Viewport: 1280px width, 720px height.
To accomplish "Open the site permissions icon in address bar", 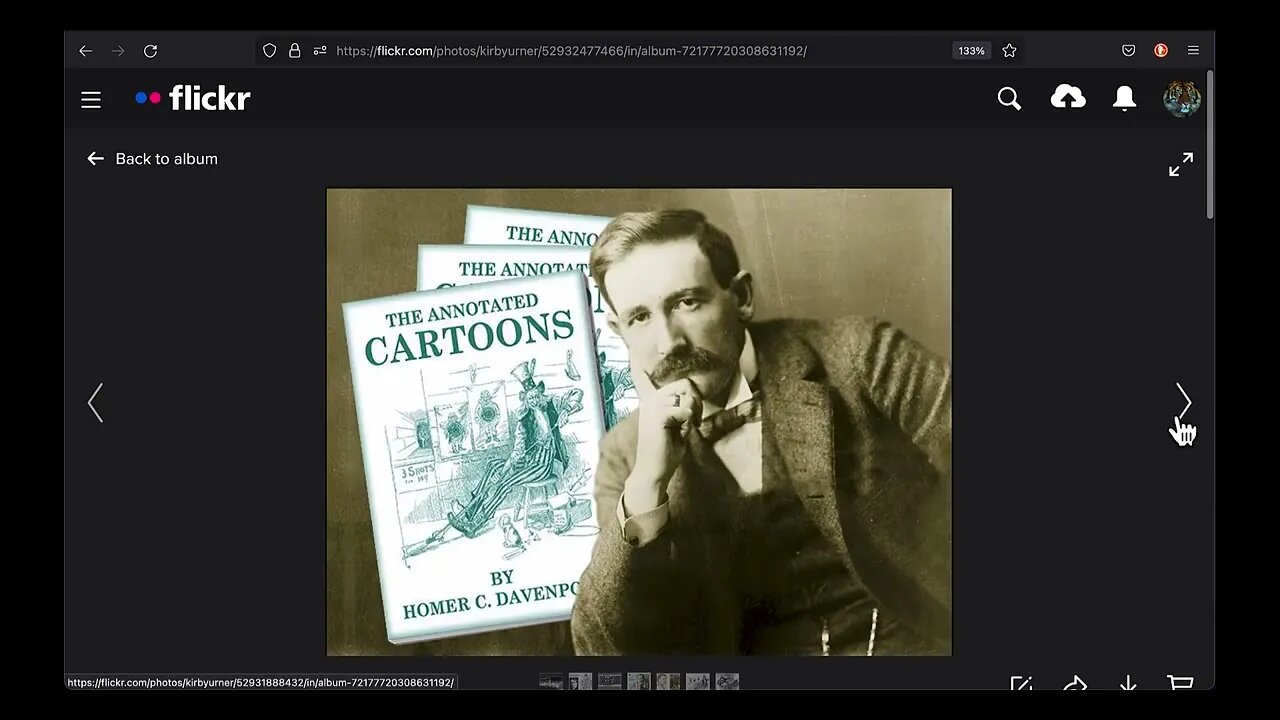I will pyautogui.click(x=320, y=50).
